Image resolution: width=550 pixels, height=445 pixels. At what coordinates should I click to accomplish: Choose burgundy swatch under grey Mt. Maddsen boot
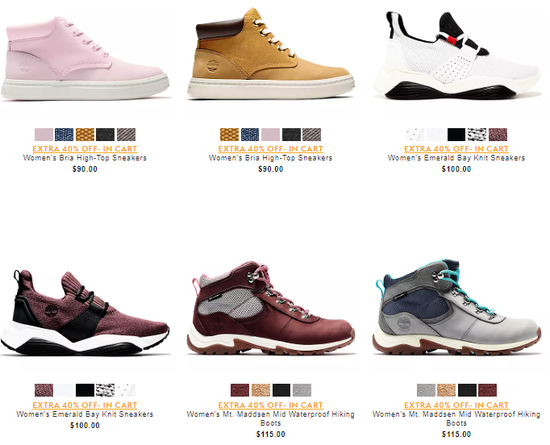coord(488,390)
